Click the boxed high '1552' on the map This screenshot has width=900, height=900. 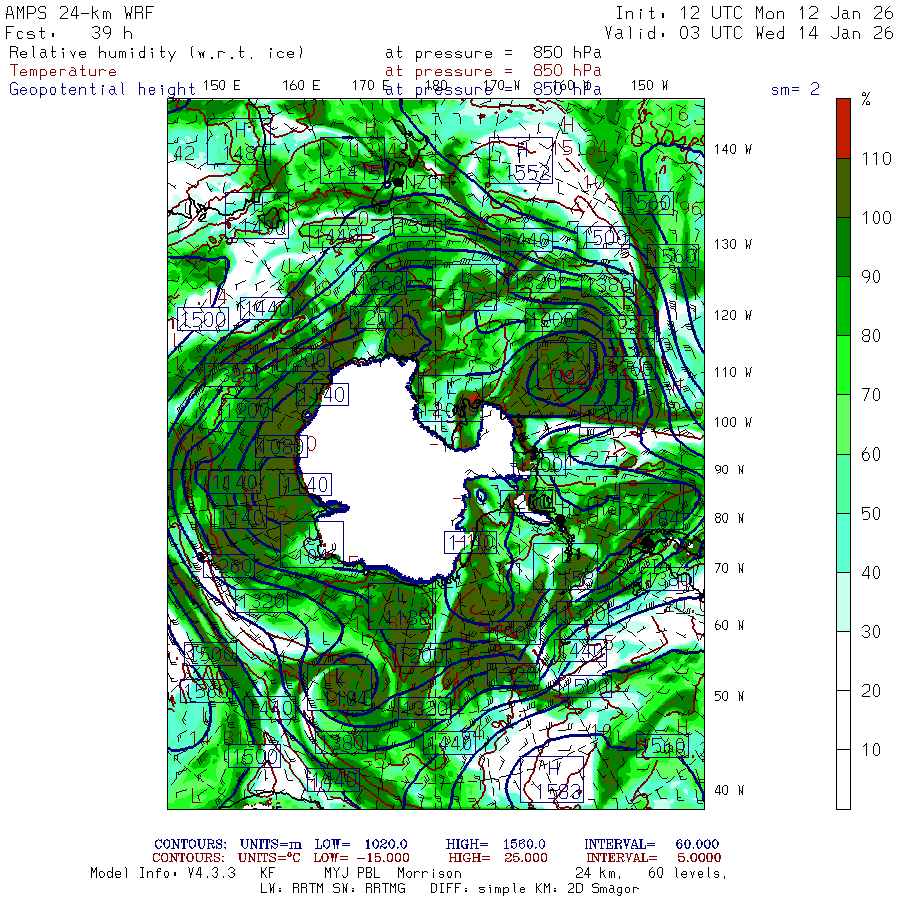(521, 161)
